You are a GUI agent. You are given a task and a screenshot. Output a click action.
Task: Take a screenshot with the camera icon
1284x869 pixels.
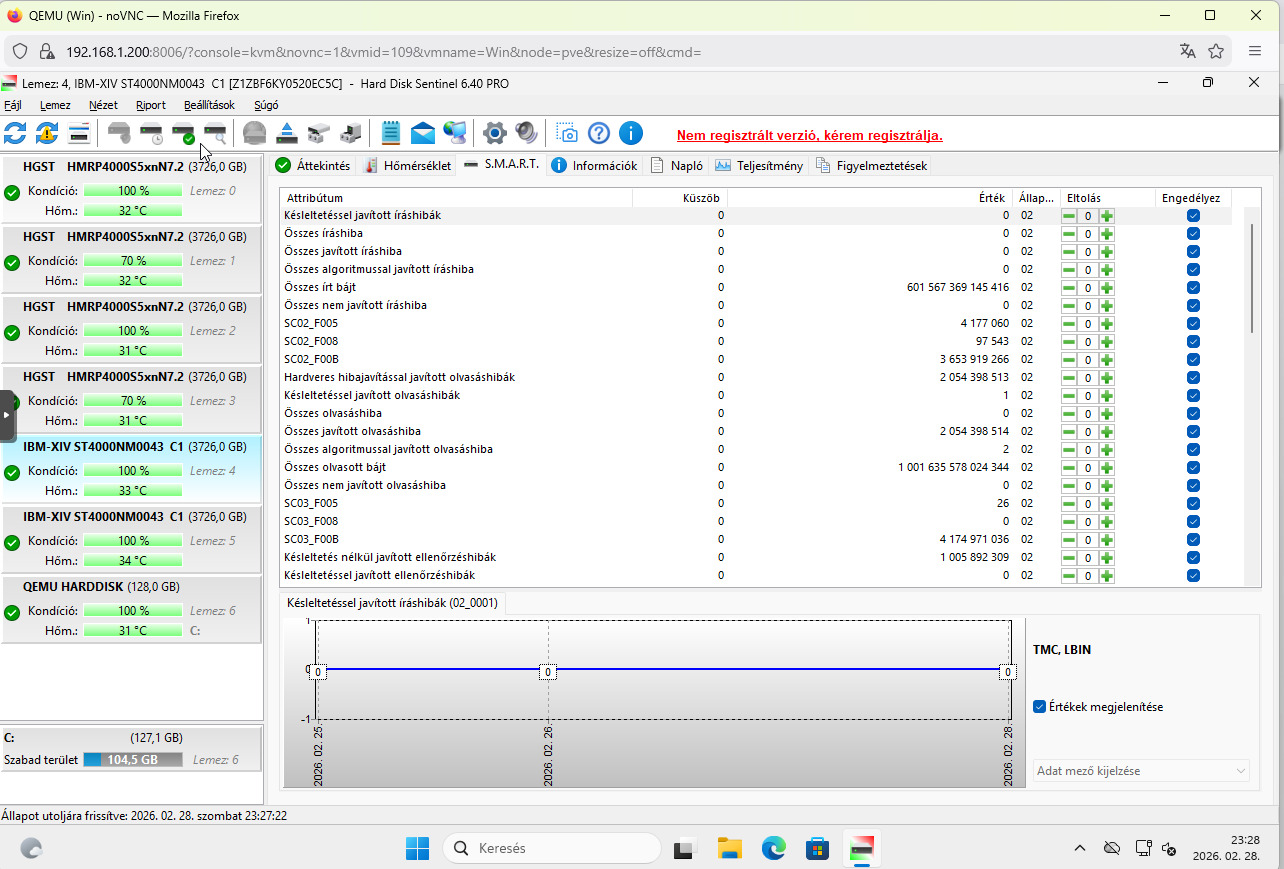(x=567, y=133)
